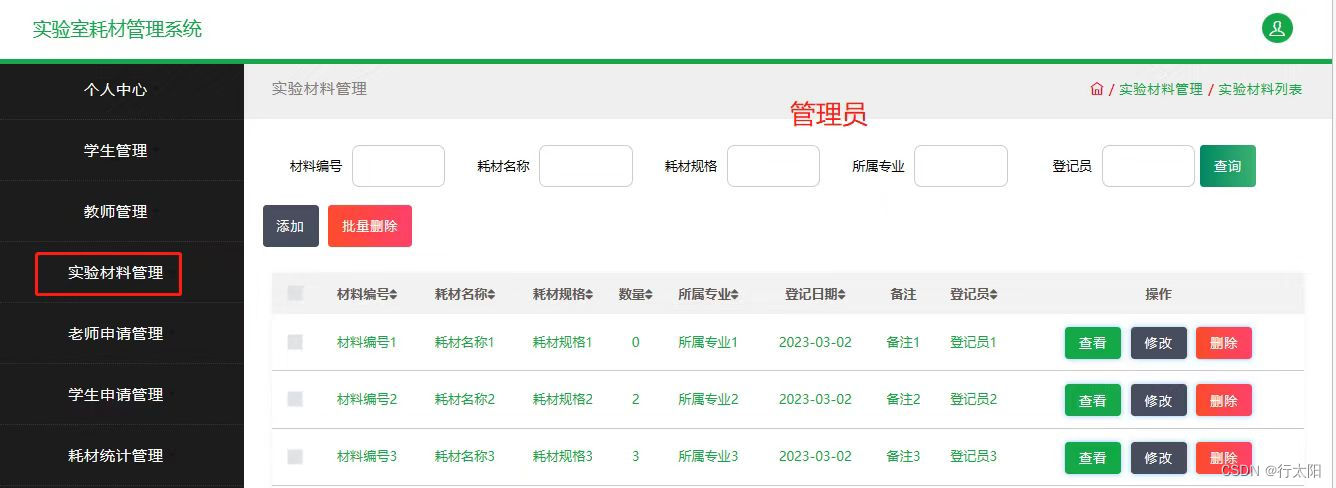
Task: Click 删除 for 材料编号1 row
Action: 1224,343
